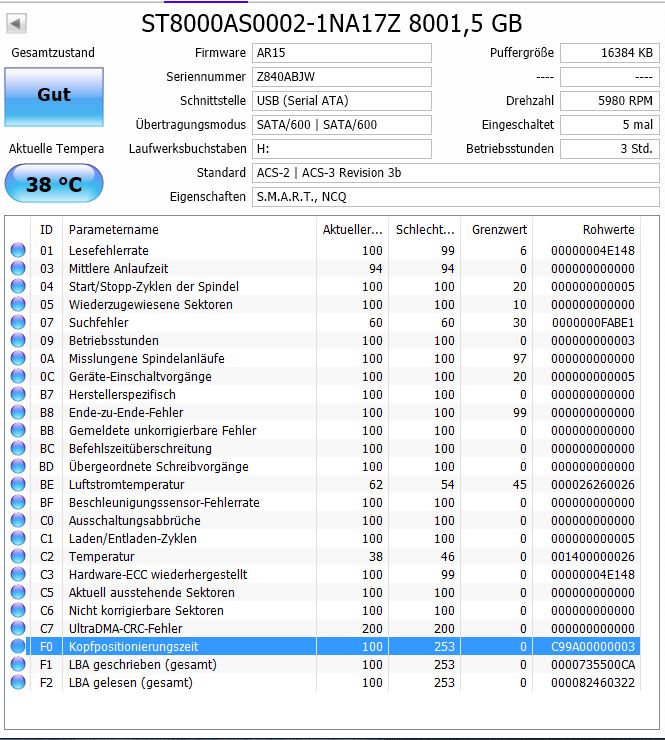Image resolution: width=665 pixels, height=740 pixels.
Task: Click the Schlecht... column header
Action: pos(424,230)
